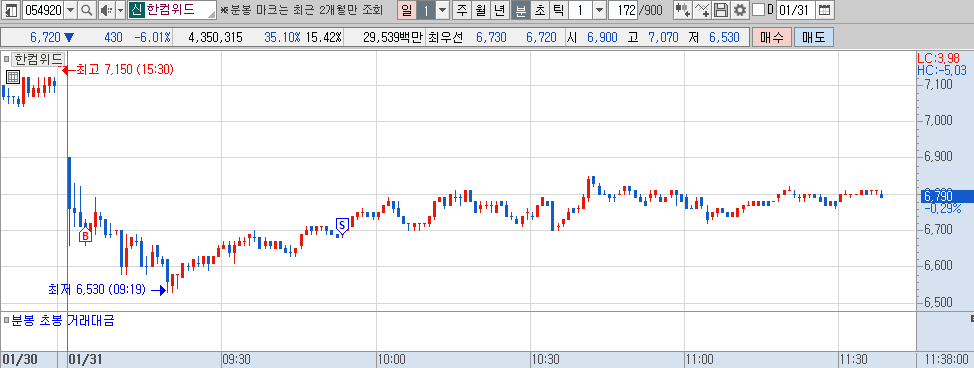The width and height of the screenshot is (974, 368).
Task: Expand the dropdown next to speaker icon
Action: pos(121,10)
